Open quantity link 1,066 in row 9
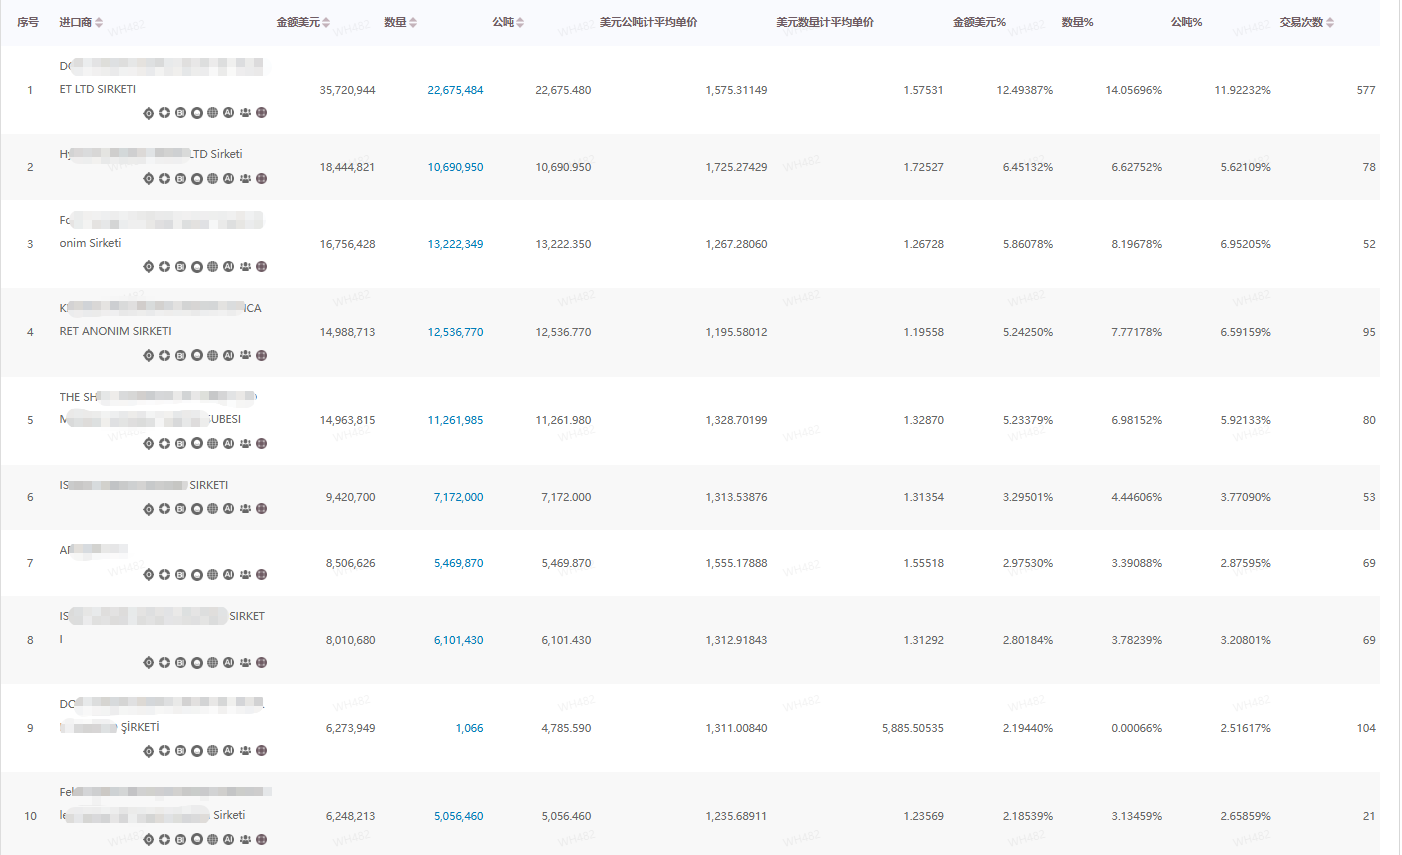1402x855 pixels. point(469,728)
